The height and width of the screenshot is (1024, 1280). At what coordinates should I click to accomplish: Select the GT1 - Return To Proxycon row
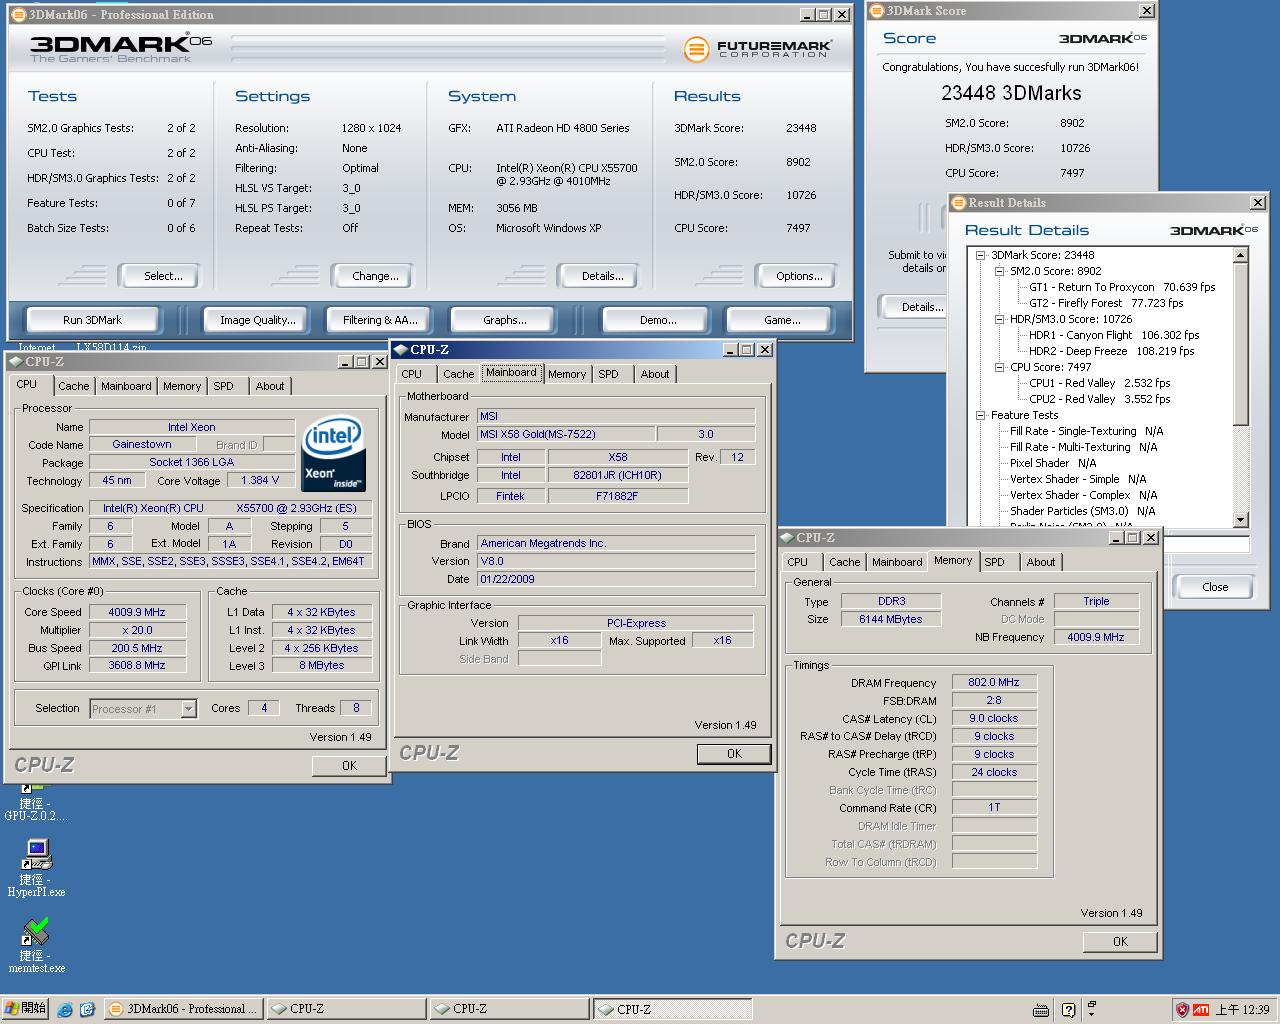click(x=1122, y=287)
